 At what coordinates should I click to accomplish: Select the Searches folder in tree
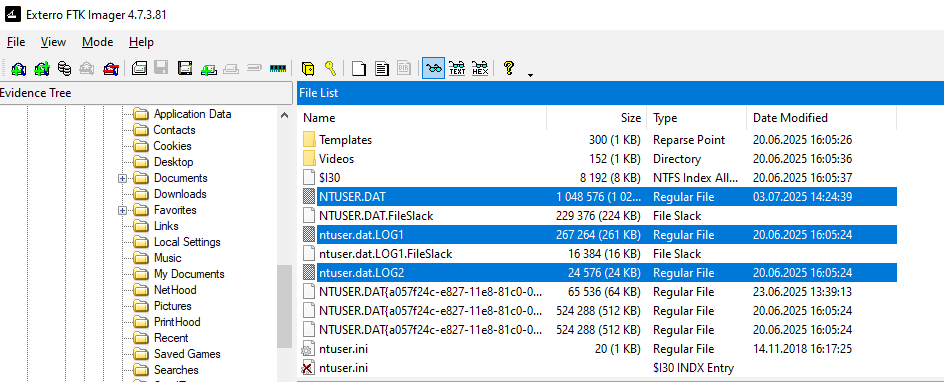pyautogui.click(x=176, y=370)
